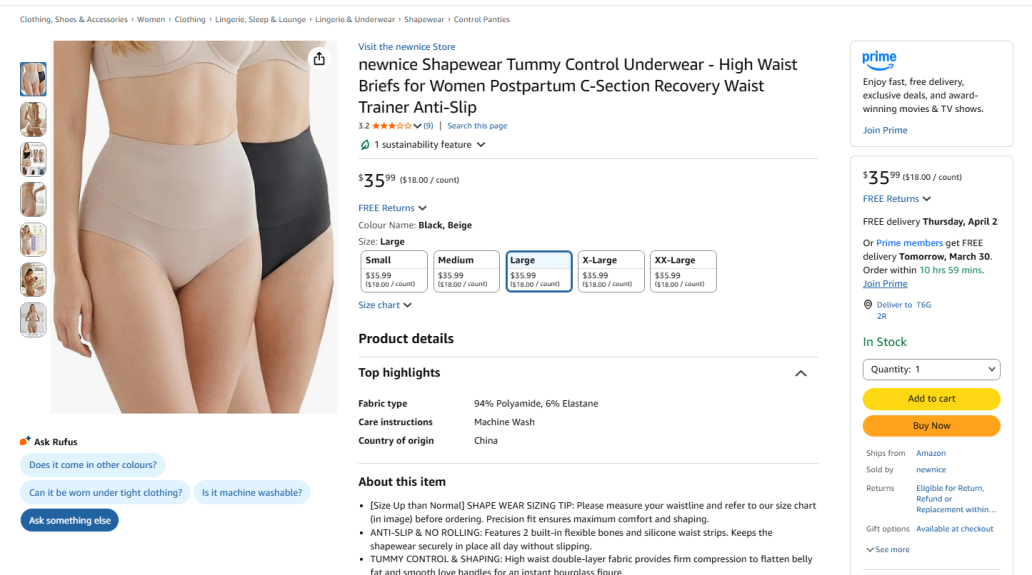Expand See more seller details
1032x575 pixels.
tap(888, 549)
